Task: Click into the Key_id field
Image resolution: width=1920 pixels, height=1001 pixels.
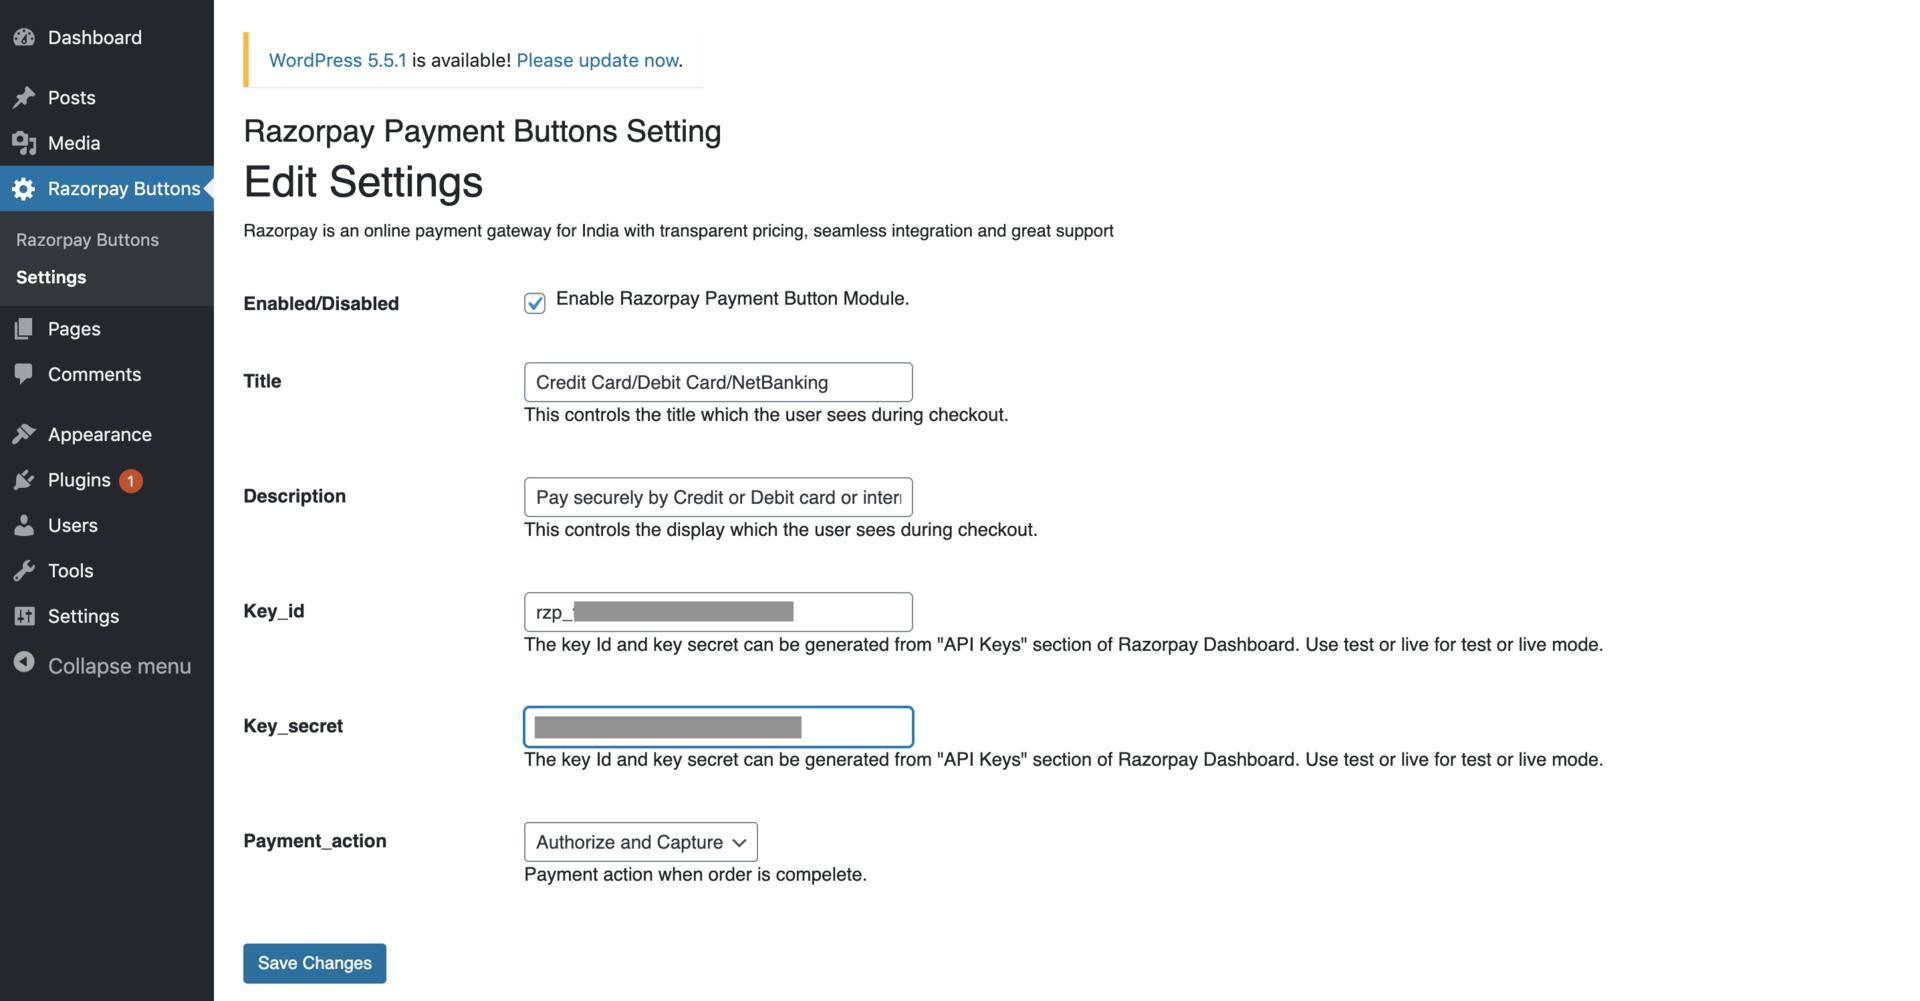Action: point(718,612)
